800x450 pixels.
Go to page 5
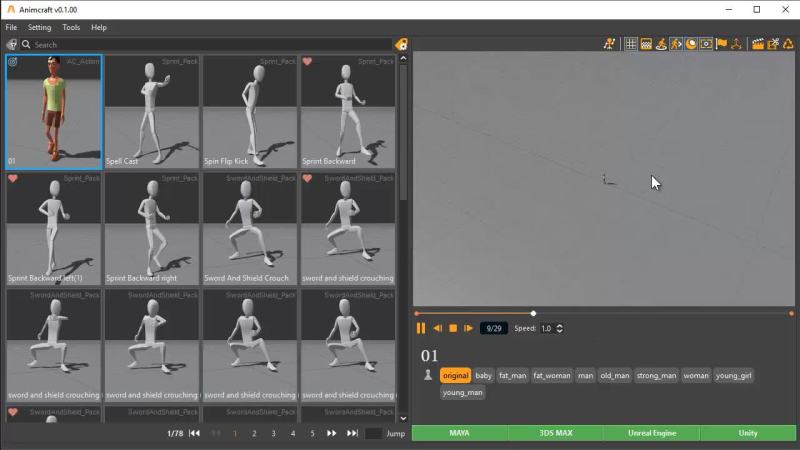click(x=312, y=433)
